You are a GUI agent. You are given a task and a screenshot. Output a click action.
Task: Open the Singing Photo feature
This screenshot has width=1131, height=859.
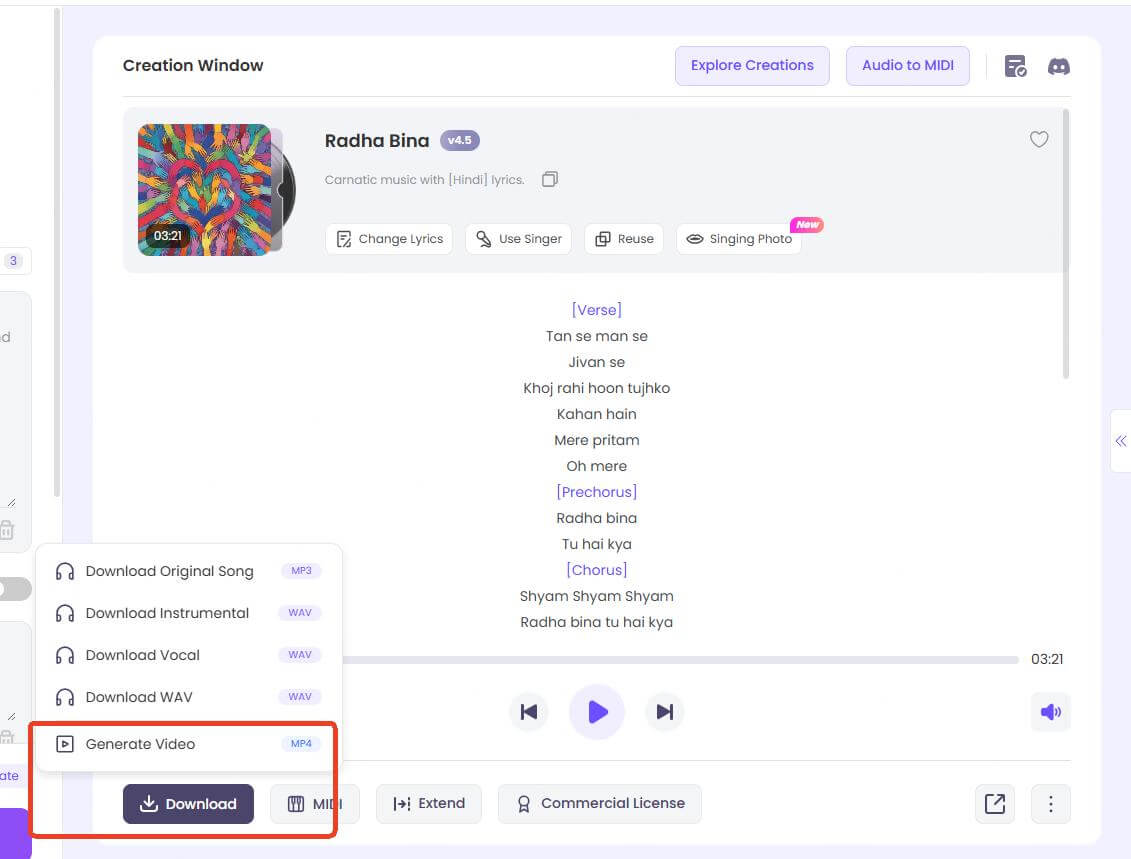pos(739,239)
